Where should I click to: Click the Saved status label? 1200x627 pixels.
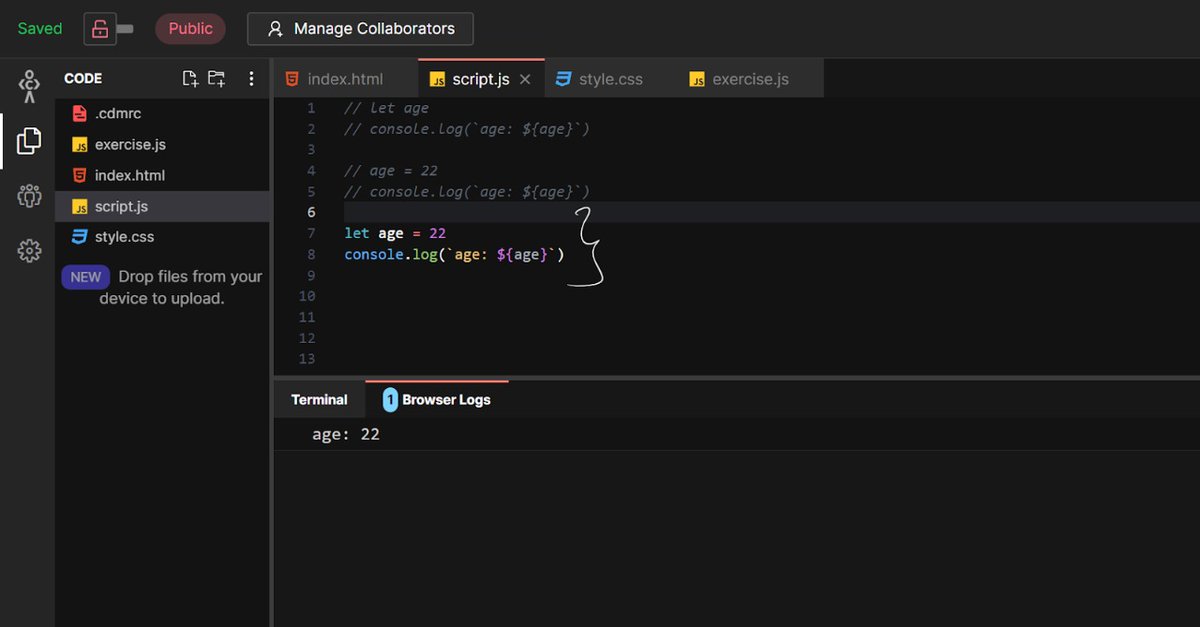point(39,28)
